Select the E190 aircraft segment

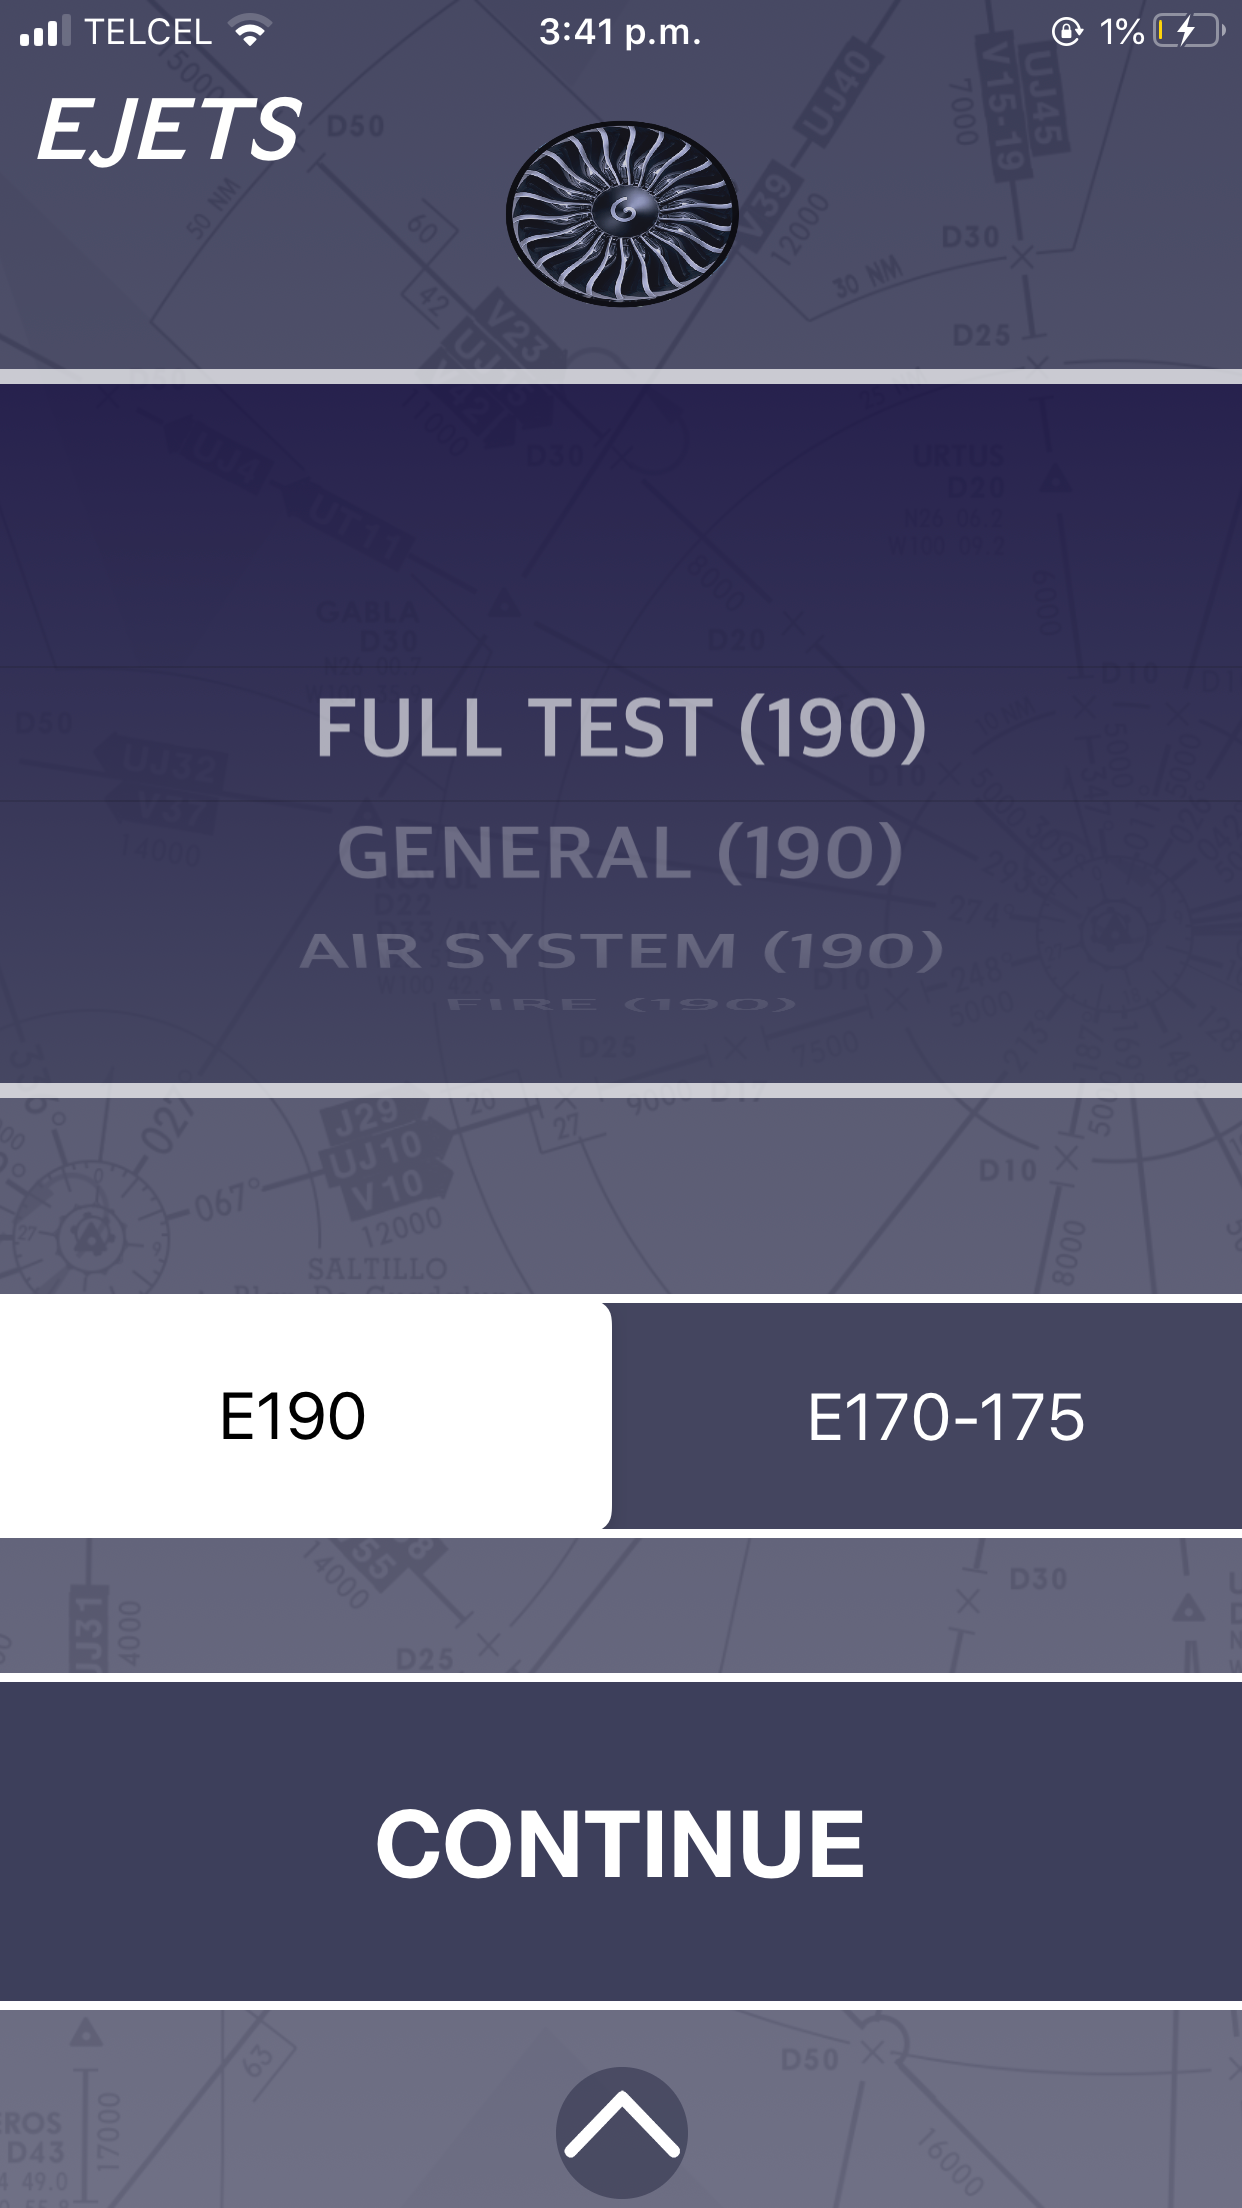coord(293,1416)
